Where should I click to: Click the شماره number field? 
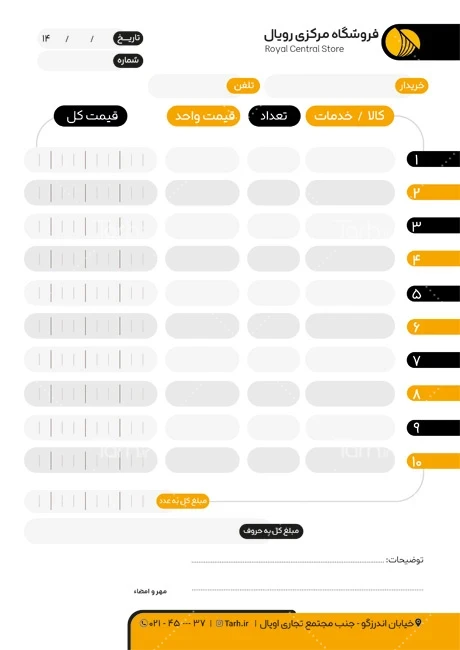pos(90,61)
